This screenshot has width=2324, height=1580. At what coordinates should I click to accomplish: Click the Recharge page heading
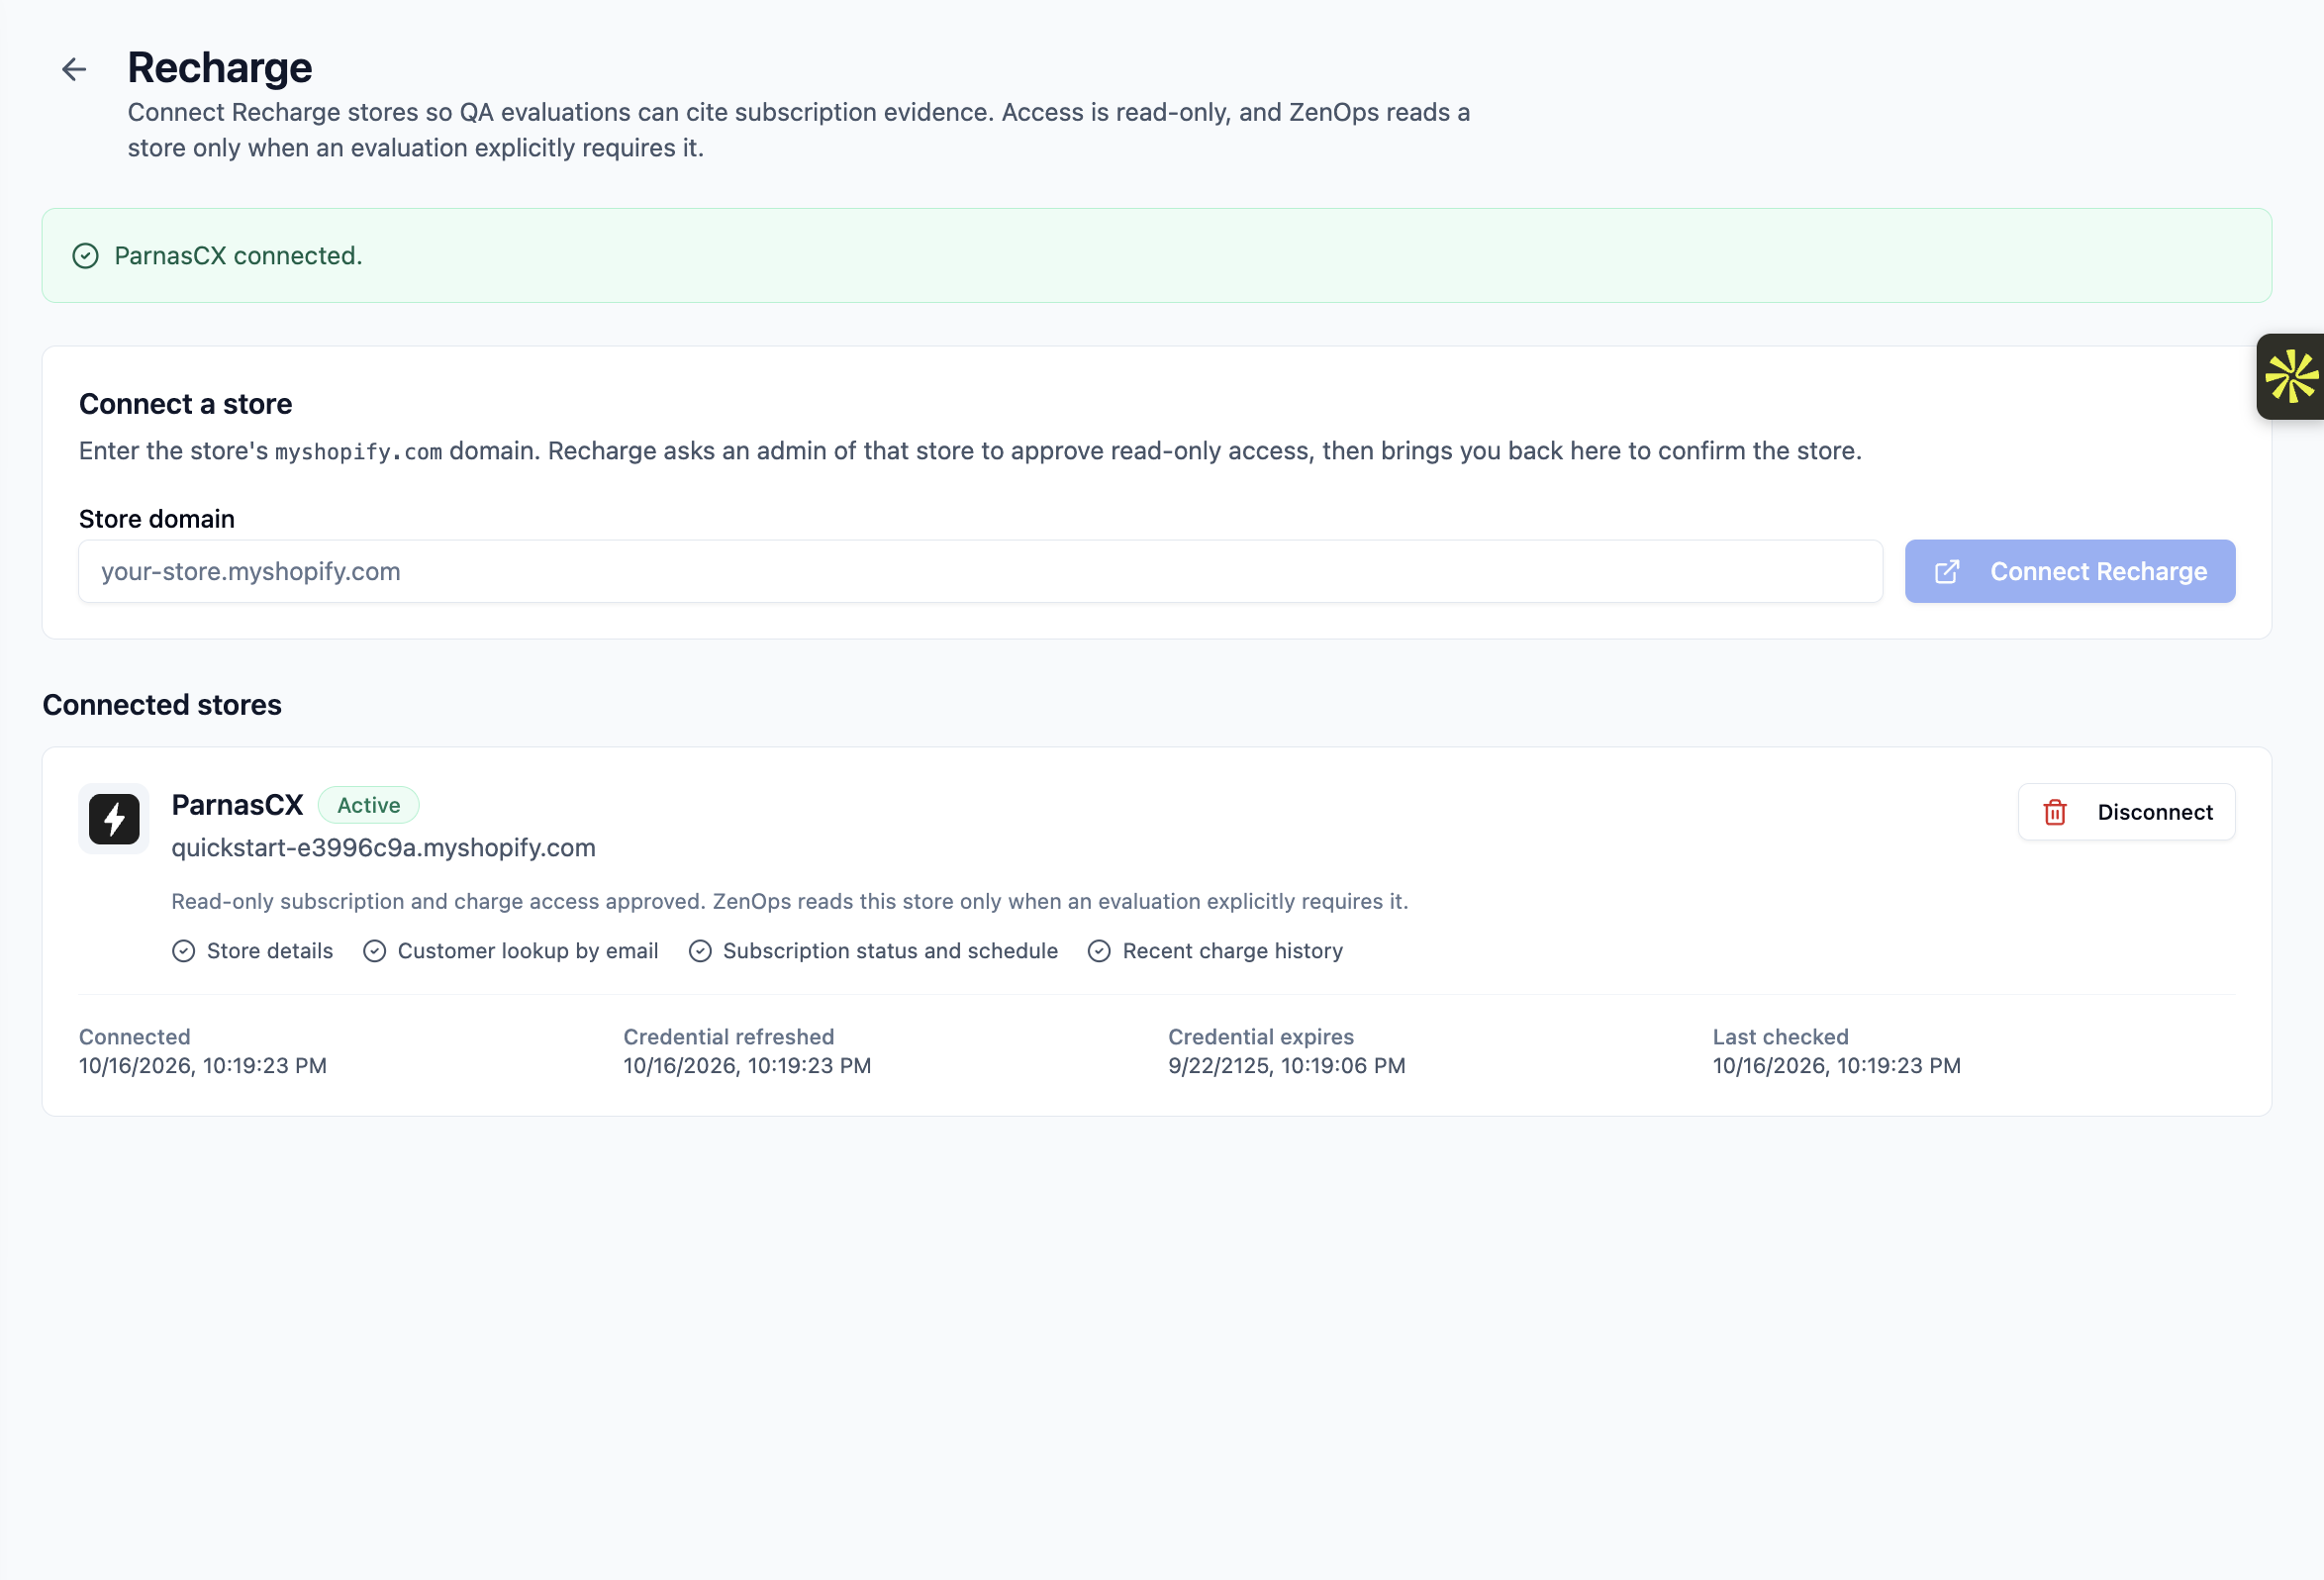[x=220, y=68]
